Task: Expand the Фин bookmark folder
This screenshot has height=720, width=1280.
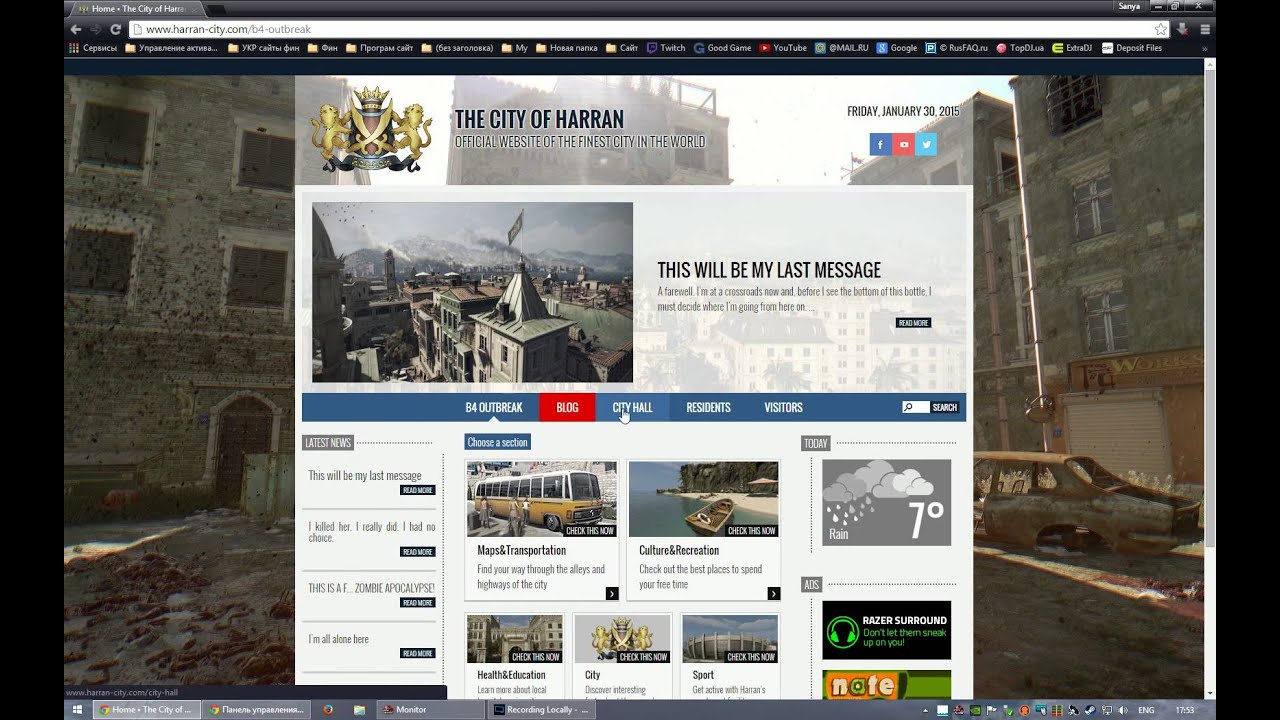Action: [323, 48]
